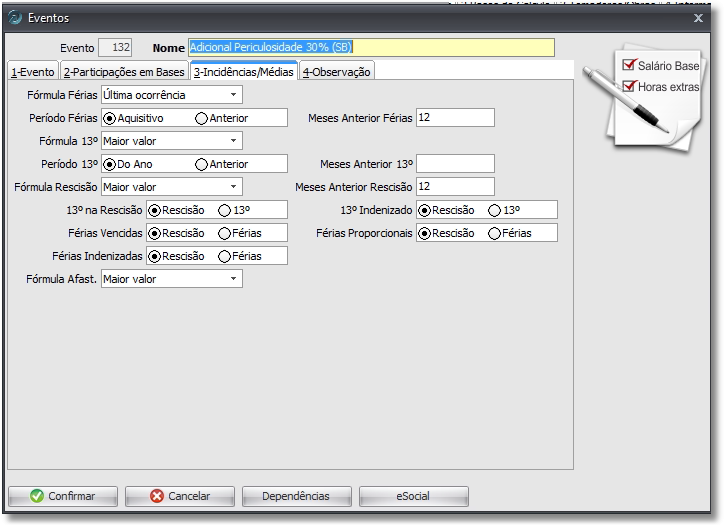Open the Fórmula 13º dropdown
Image resolution: width=725 pixels, height=528 pixels.
coord(233,141)
